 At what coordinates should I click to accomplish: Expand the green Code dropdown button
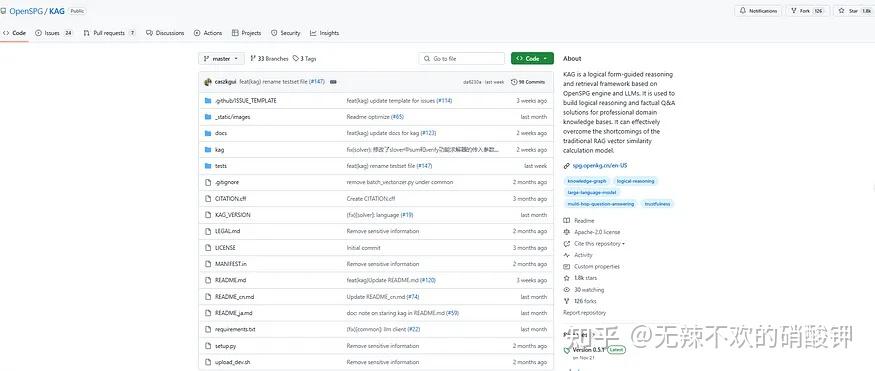pos(532,59)
